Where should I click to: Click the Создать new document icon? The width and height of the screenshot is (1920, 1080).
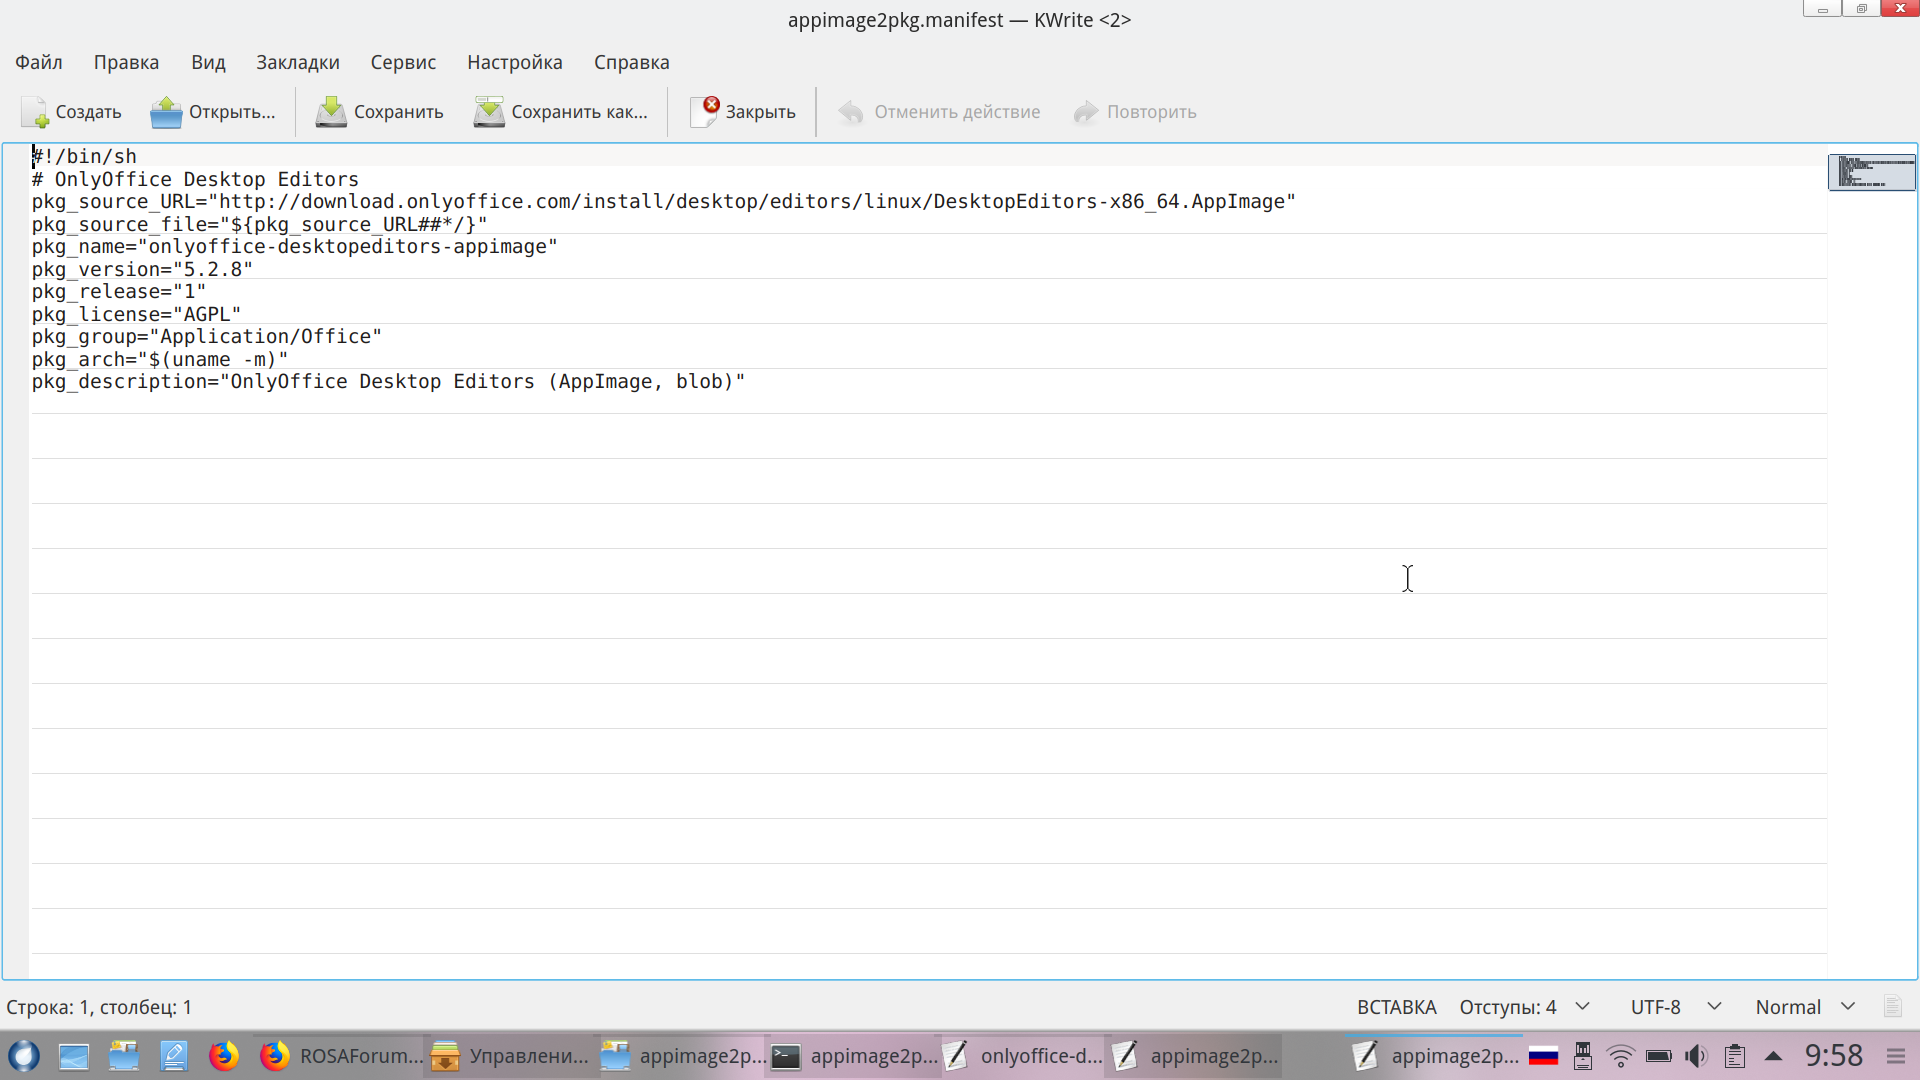[35, 112]
